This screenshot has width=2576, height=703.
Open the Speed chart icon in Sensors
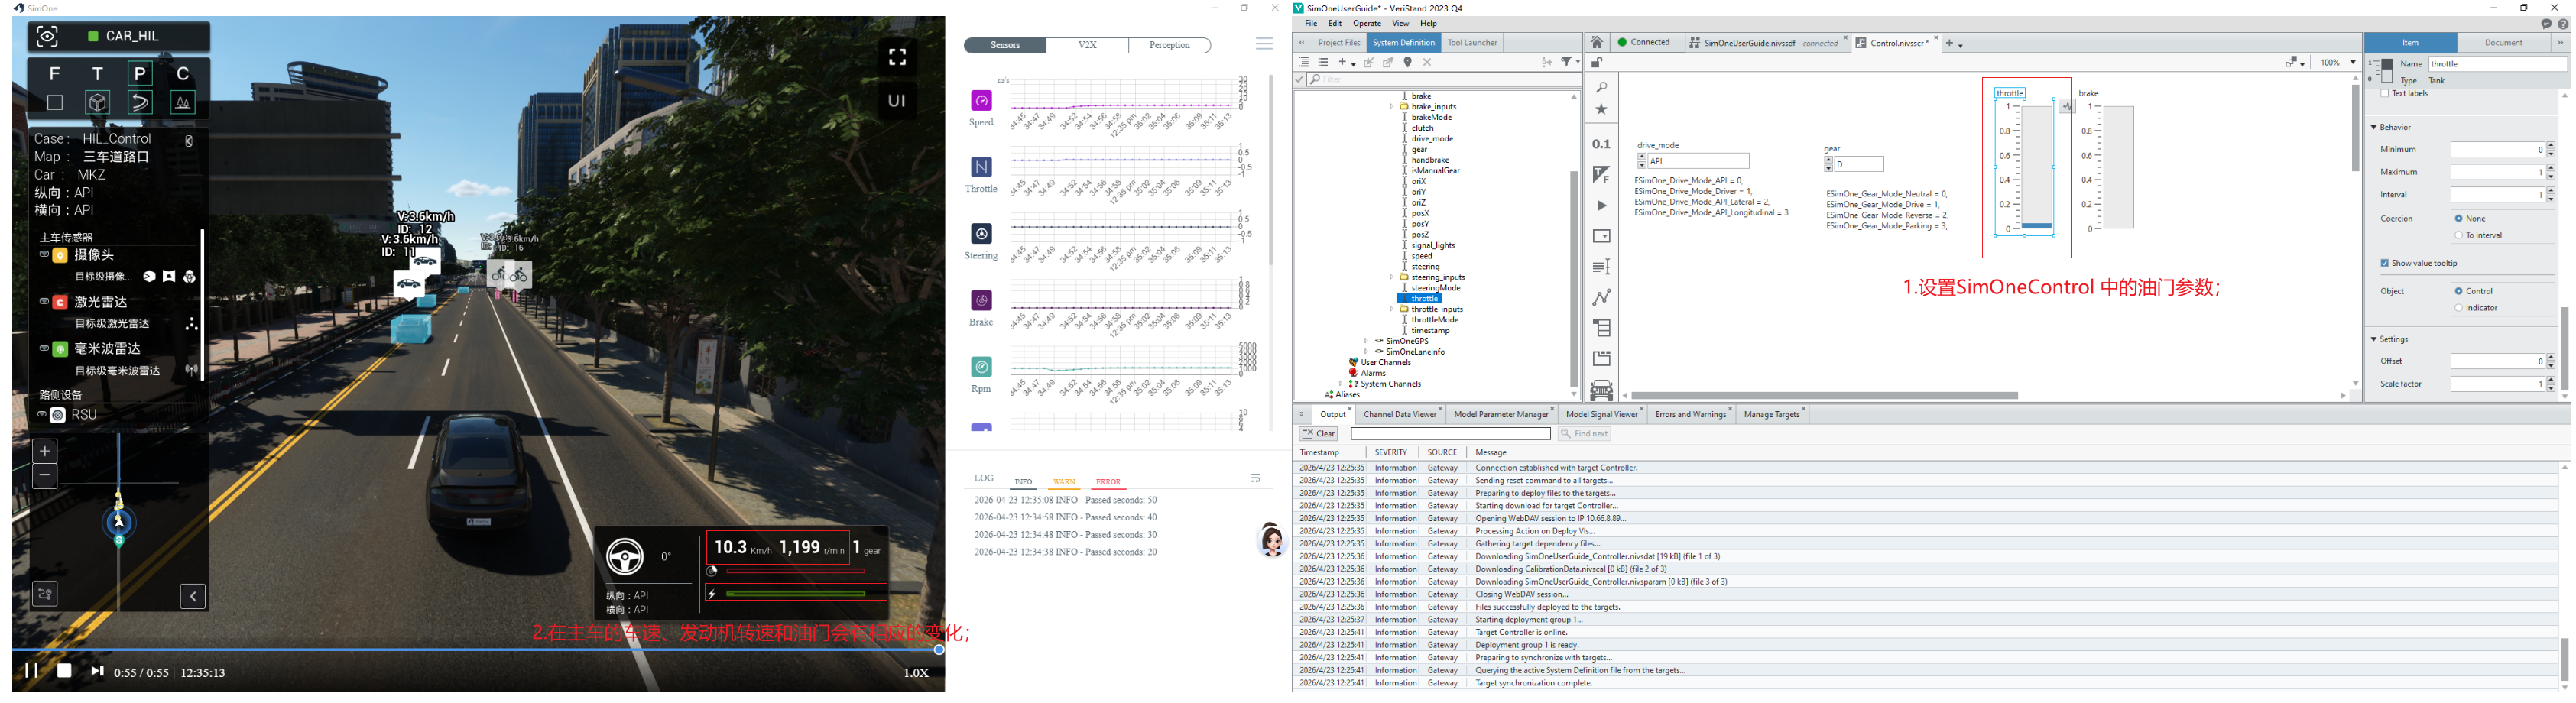(981, 100)
